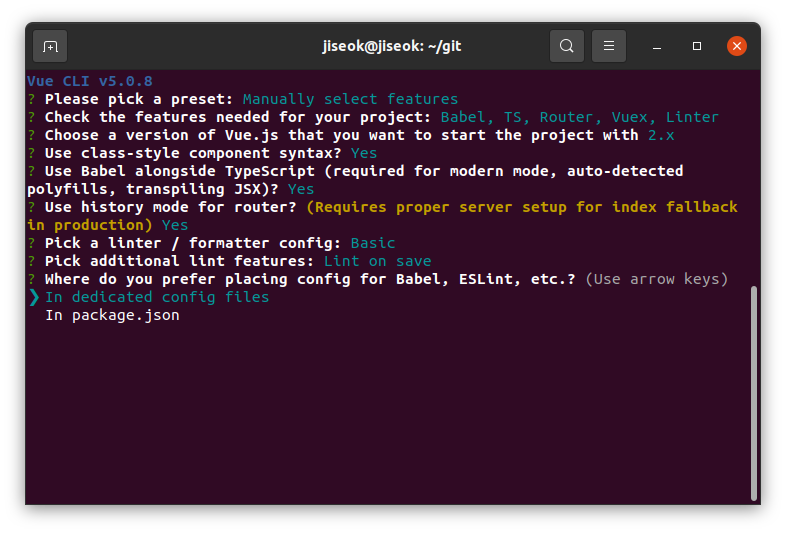
Task: Click the 'Vue CLI v5.0.8' header text
Action: point(90,81)
